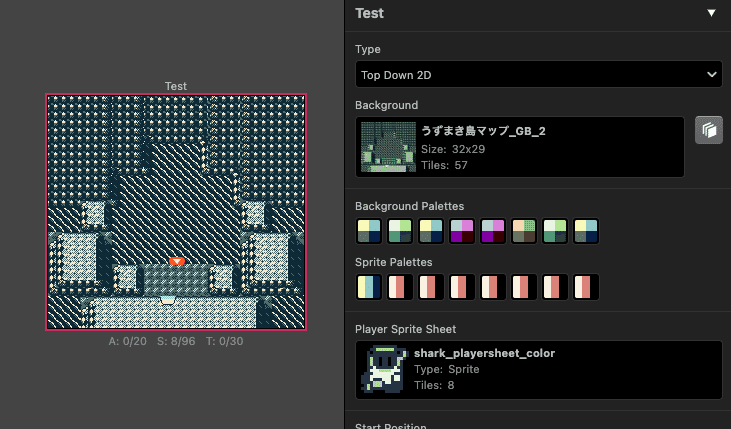Select the third background palette swatch

click(x=431, y=231)
